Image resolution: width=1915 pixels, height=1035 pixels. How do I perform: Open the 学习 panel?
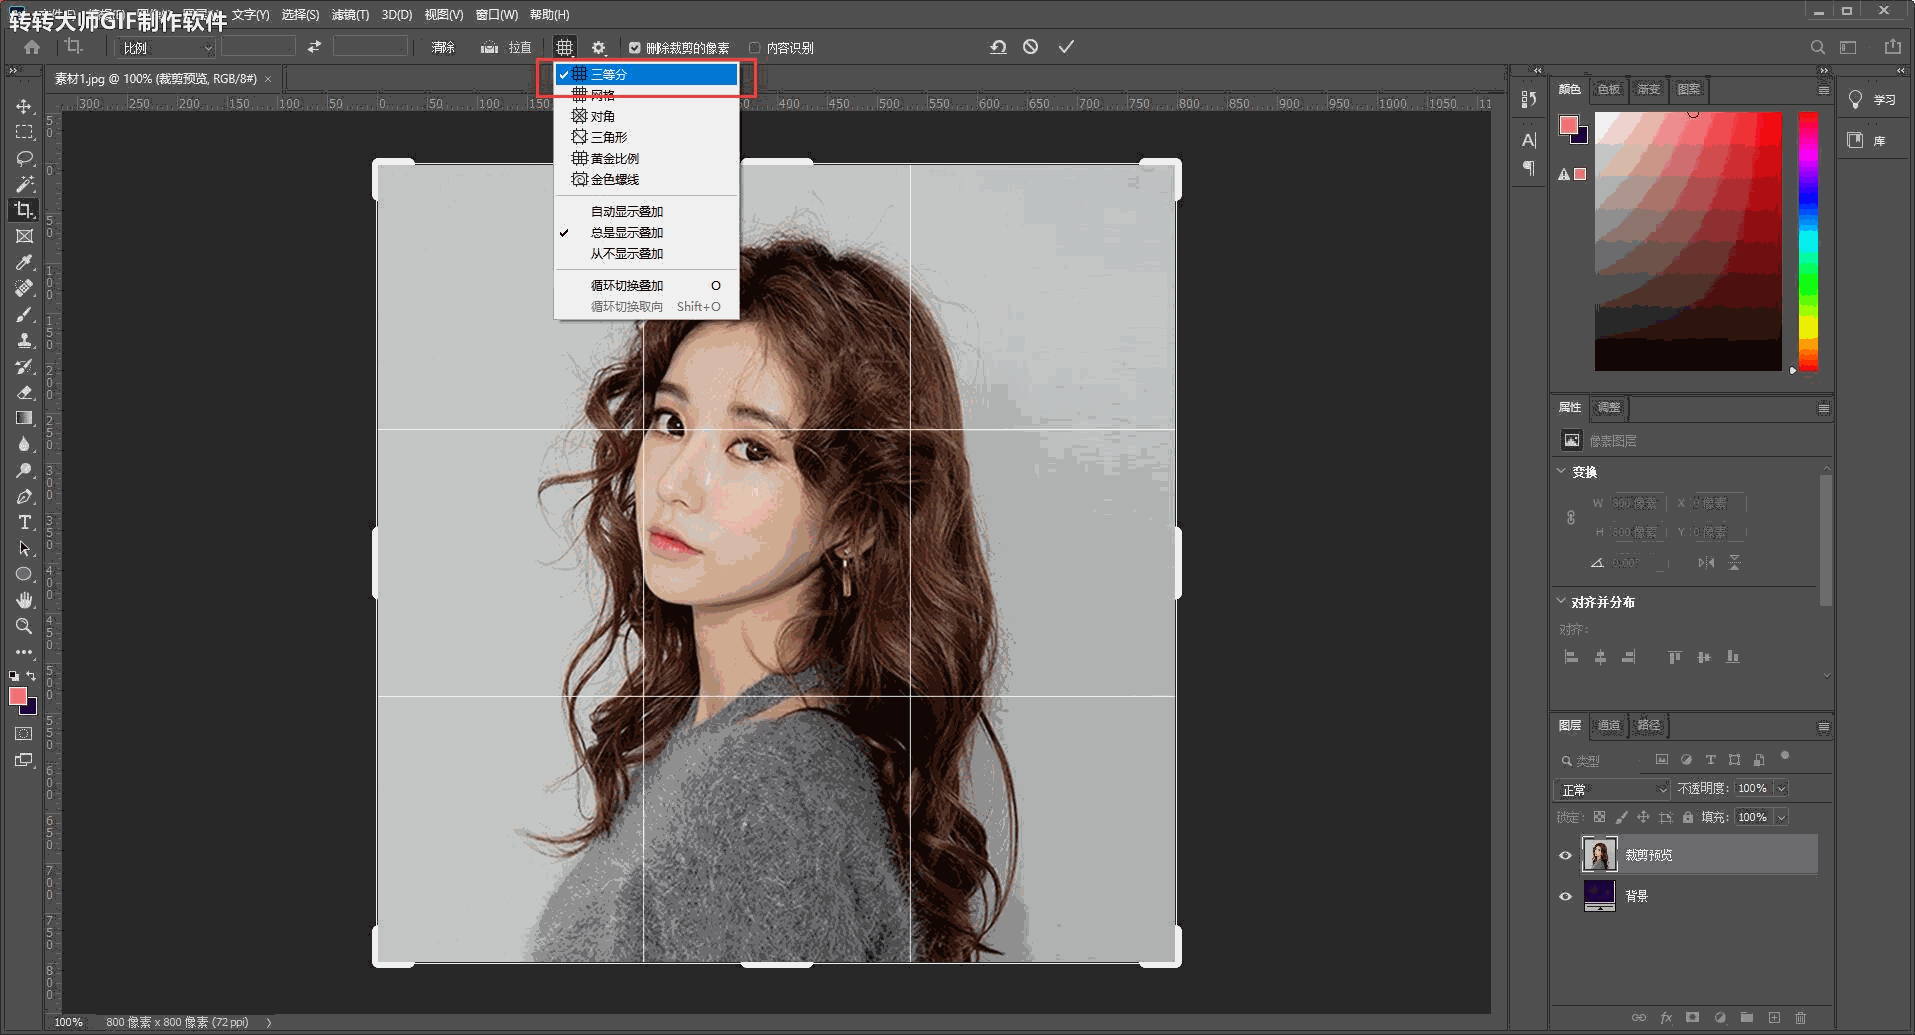coord(1872,99)
